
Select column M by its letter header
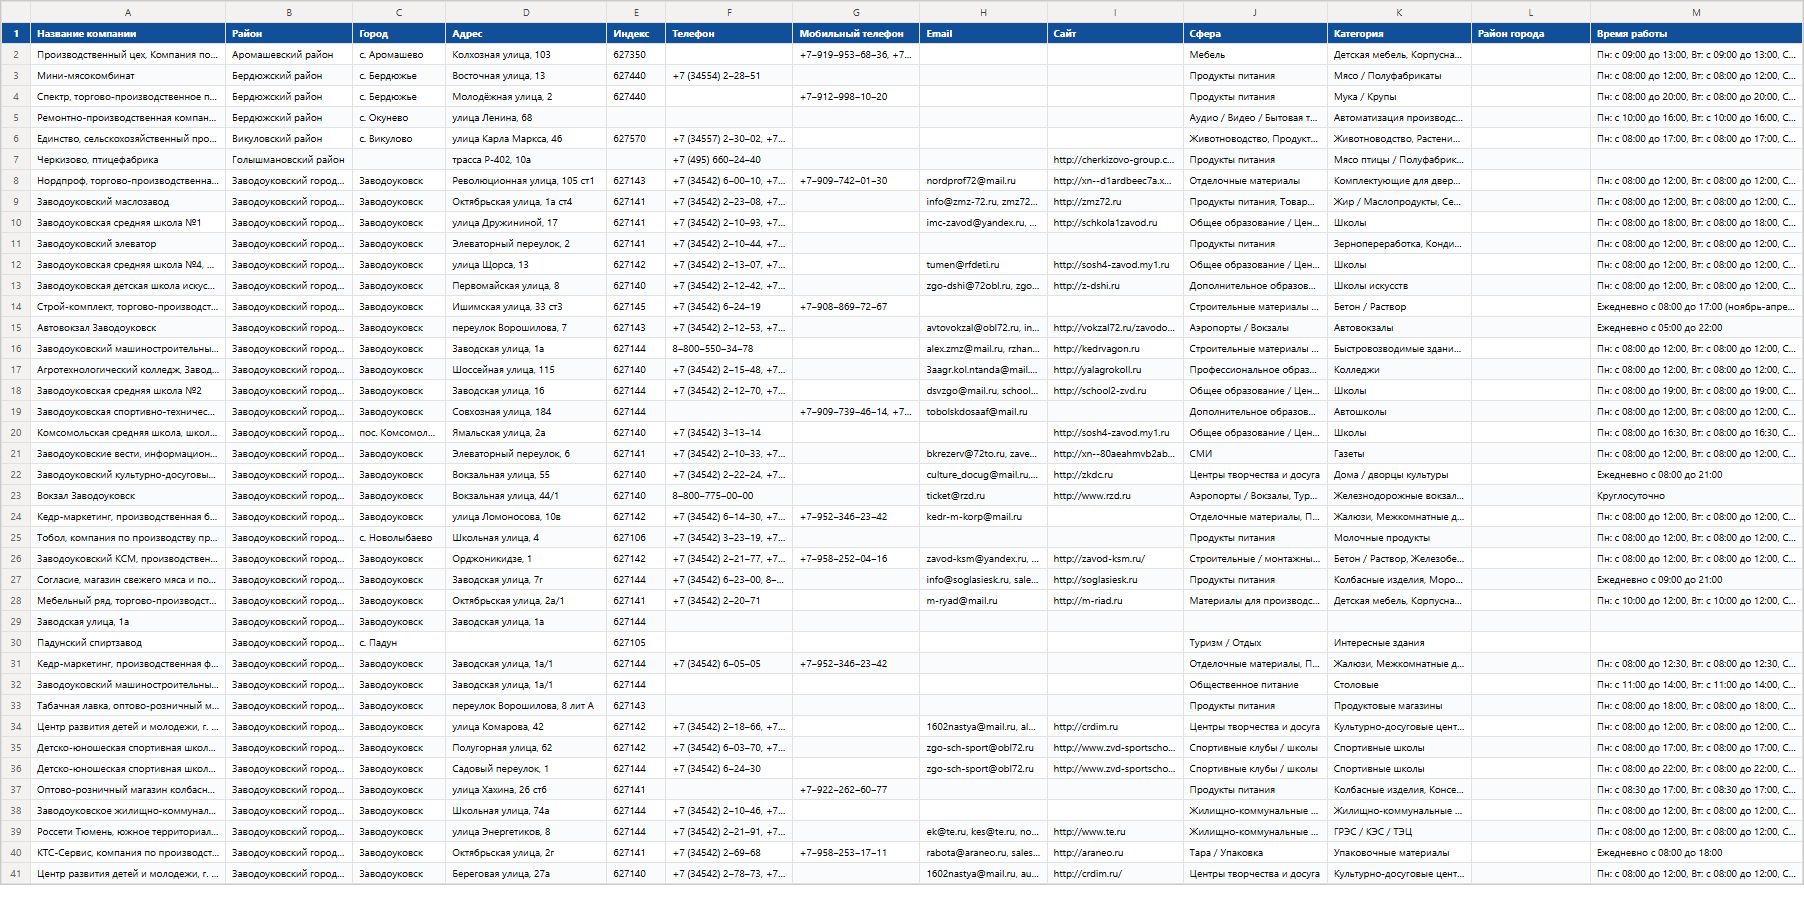1696,12
